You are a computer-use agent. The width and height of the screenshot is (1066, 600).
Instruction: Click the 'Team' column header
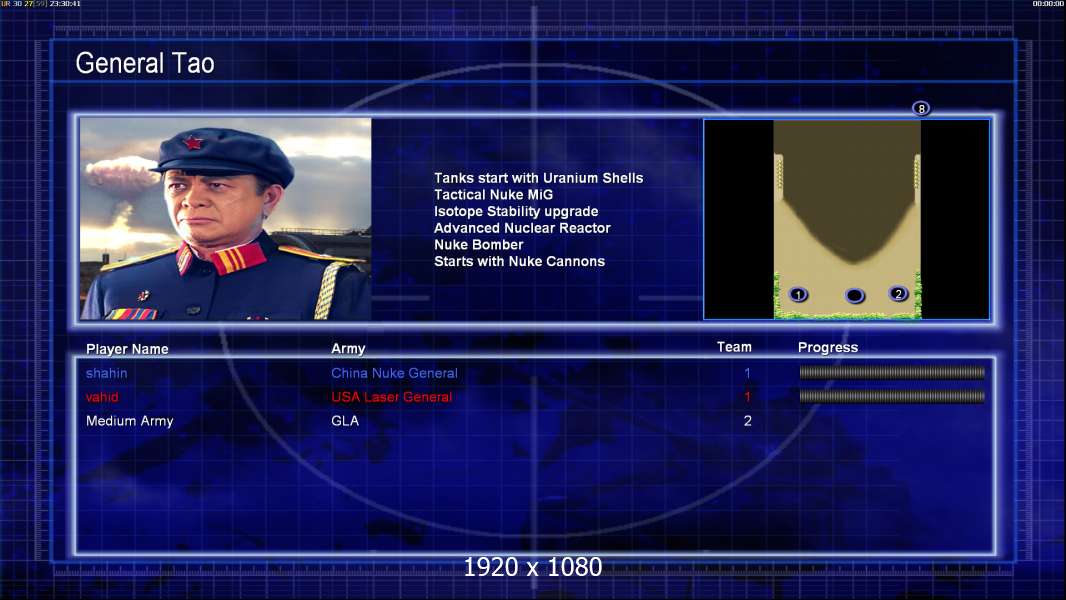click(x=734, y=347)
